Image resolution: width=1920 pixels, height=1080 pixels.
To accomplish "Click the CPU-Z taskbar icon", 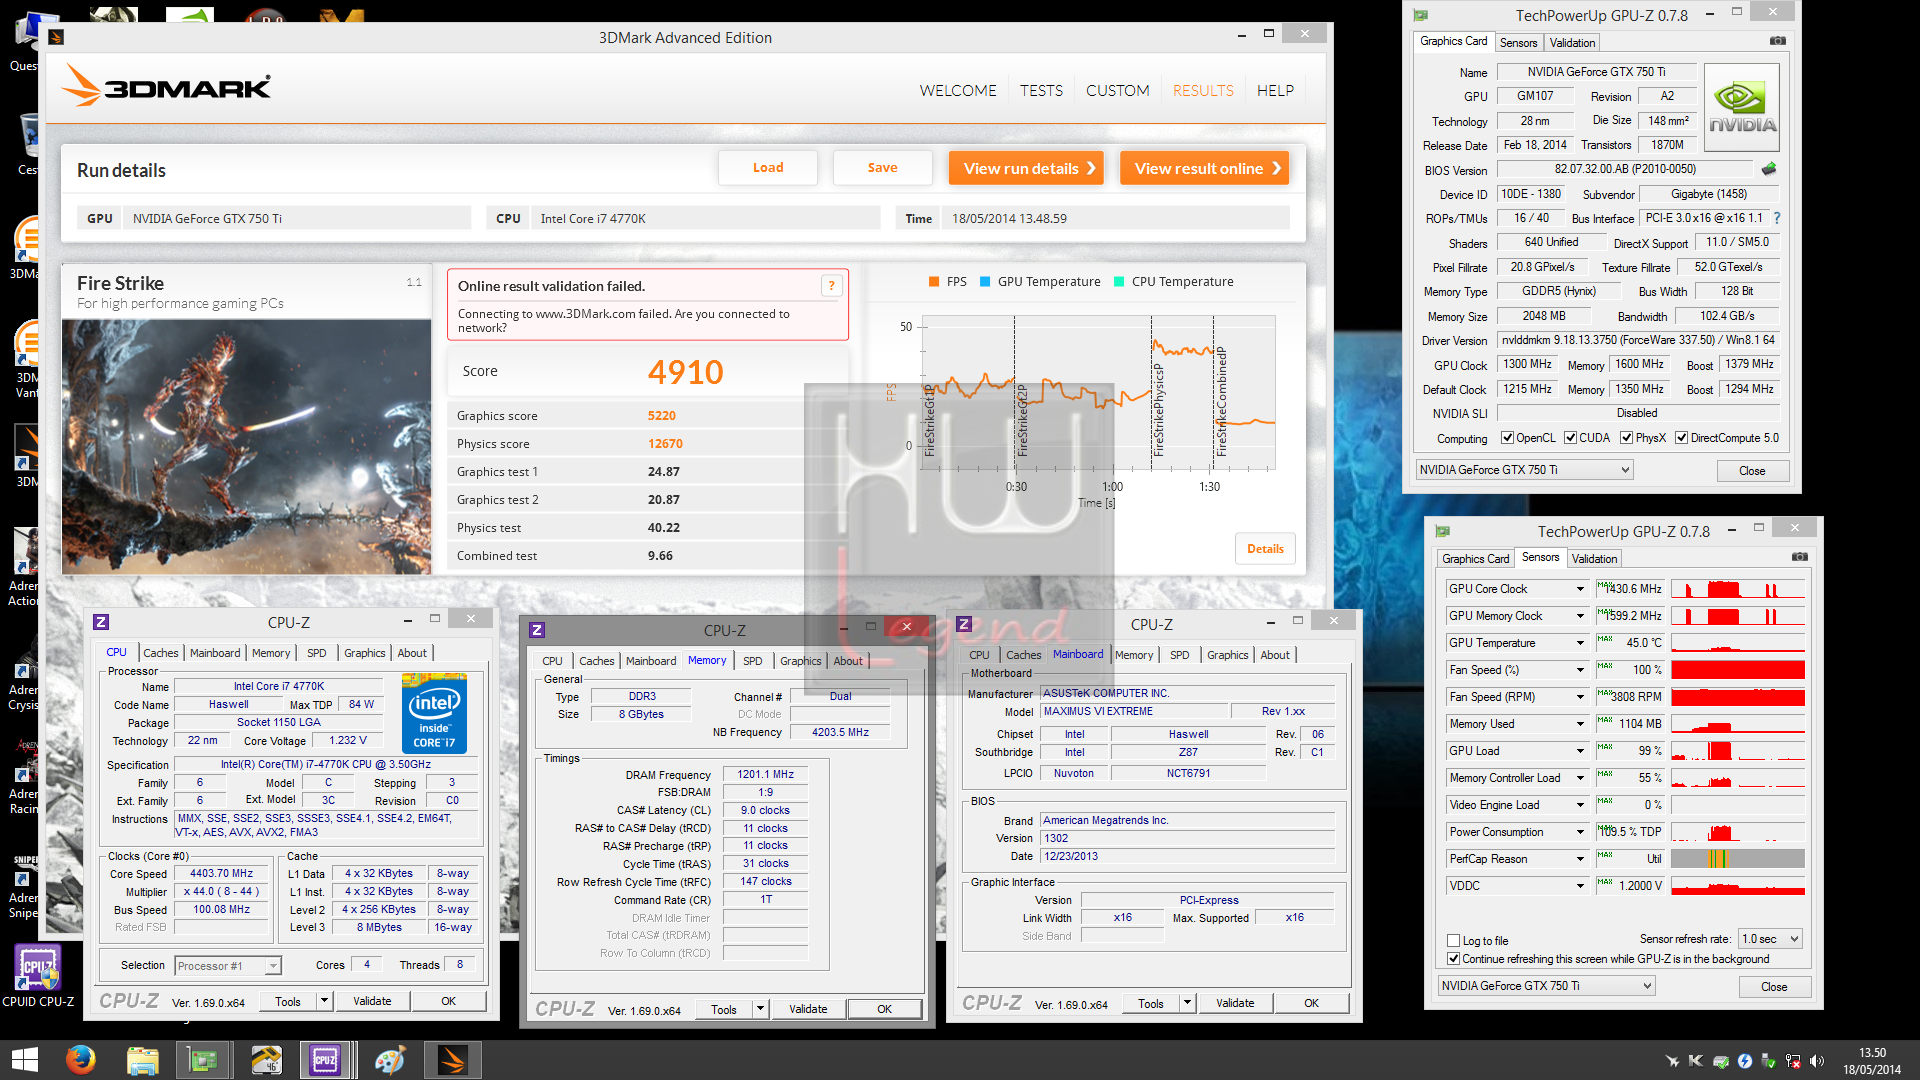I will click(326, 1059).
